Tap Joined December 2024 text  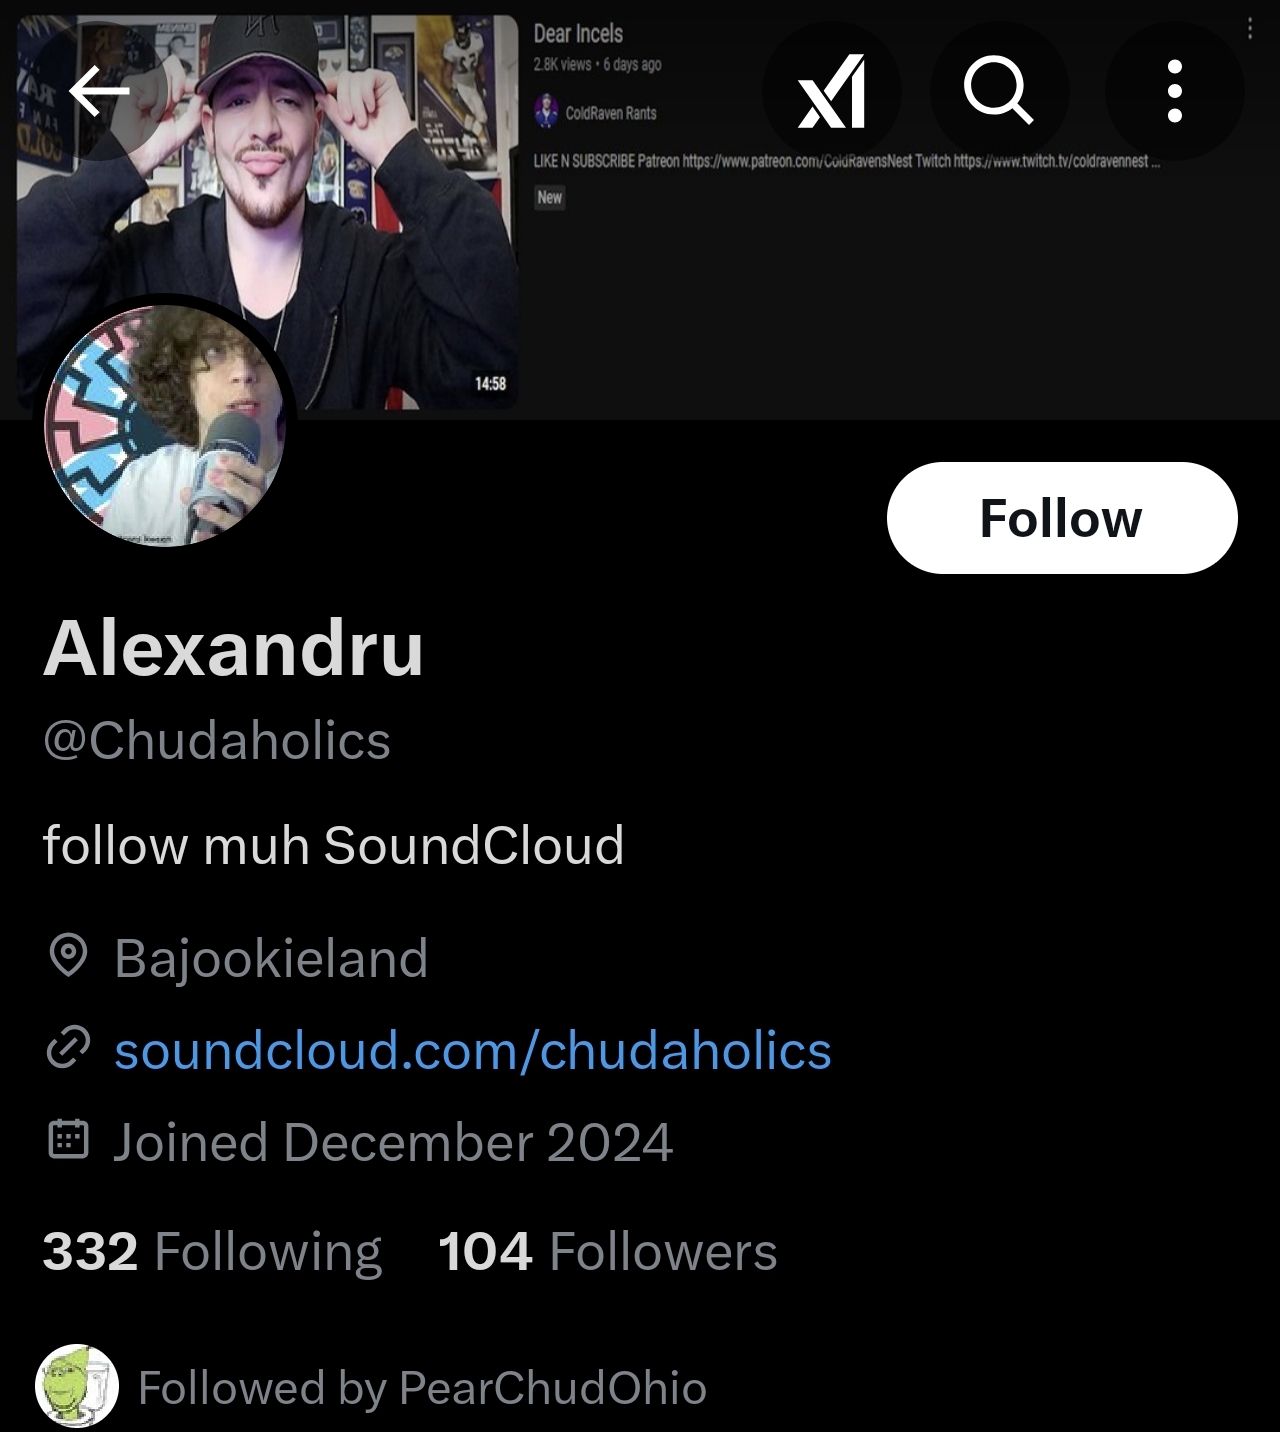pos(392,1142)
